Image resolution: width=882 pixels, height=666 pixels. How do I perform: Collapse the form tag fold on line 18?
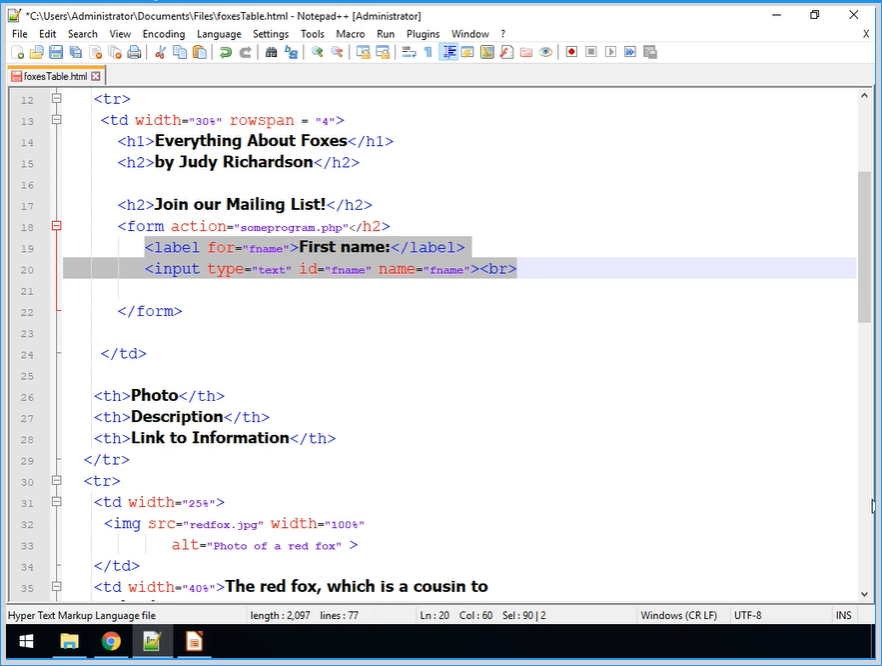click(57, 227)
